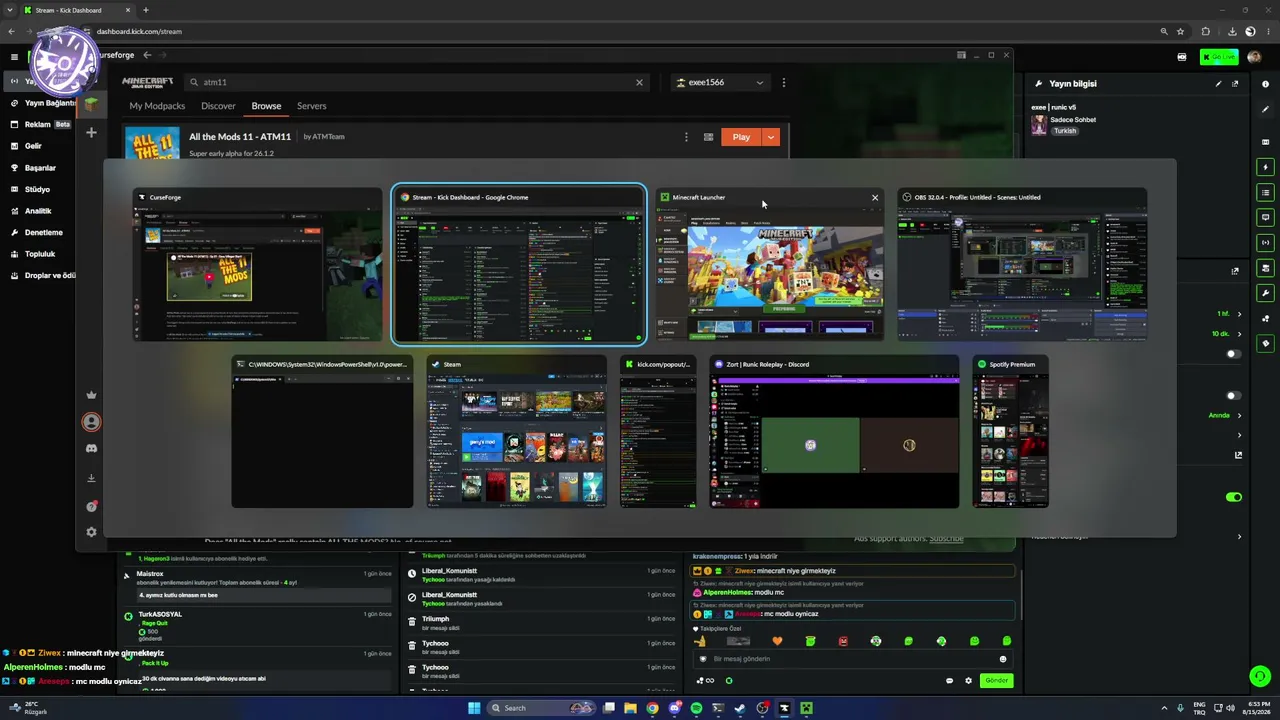The height and width of the screenshot is (720, 1280).
Task: Expand the 1 hf. setting chevron
Action: coord(1240,314)
